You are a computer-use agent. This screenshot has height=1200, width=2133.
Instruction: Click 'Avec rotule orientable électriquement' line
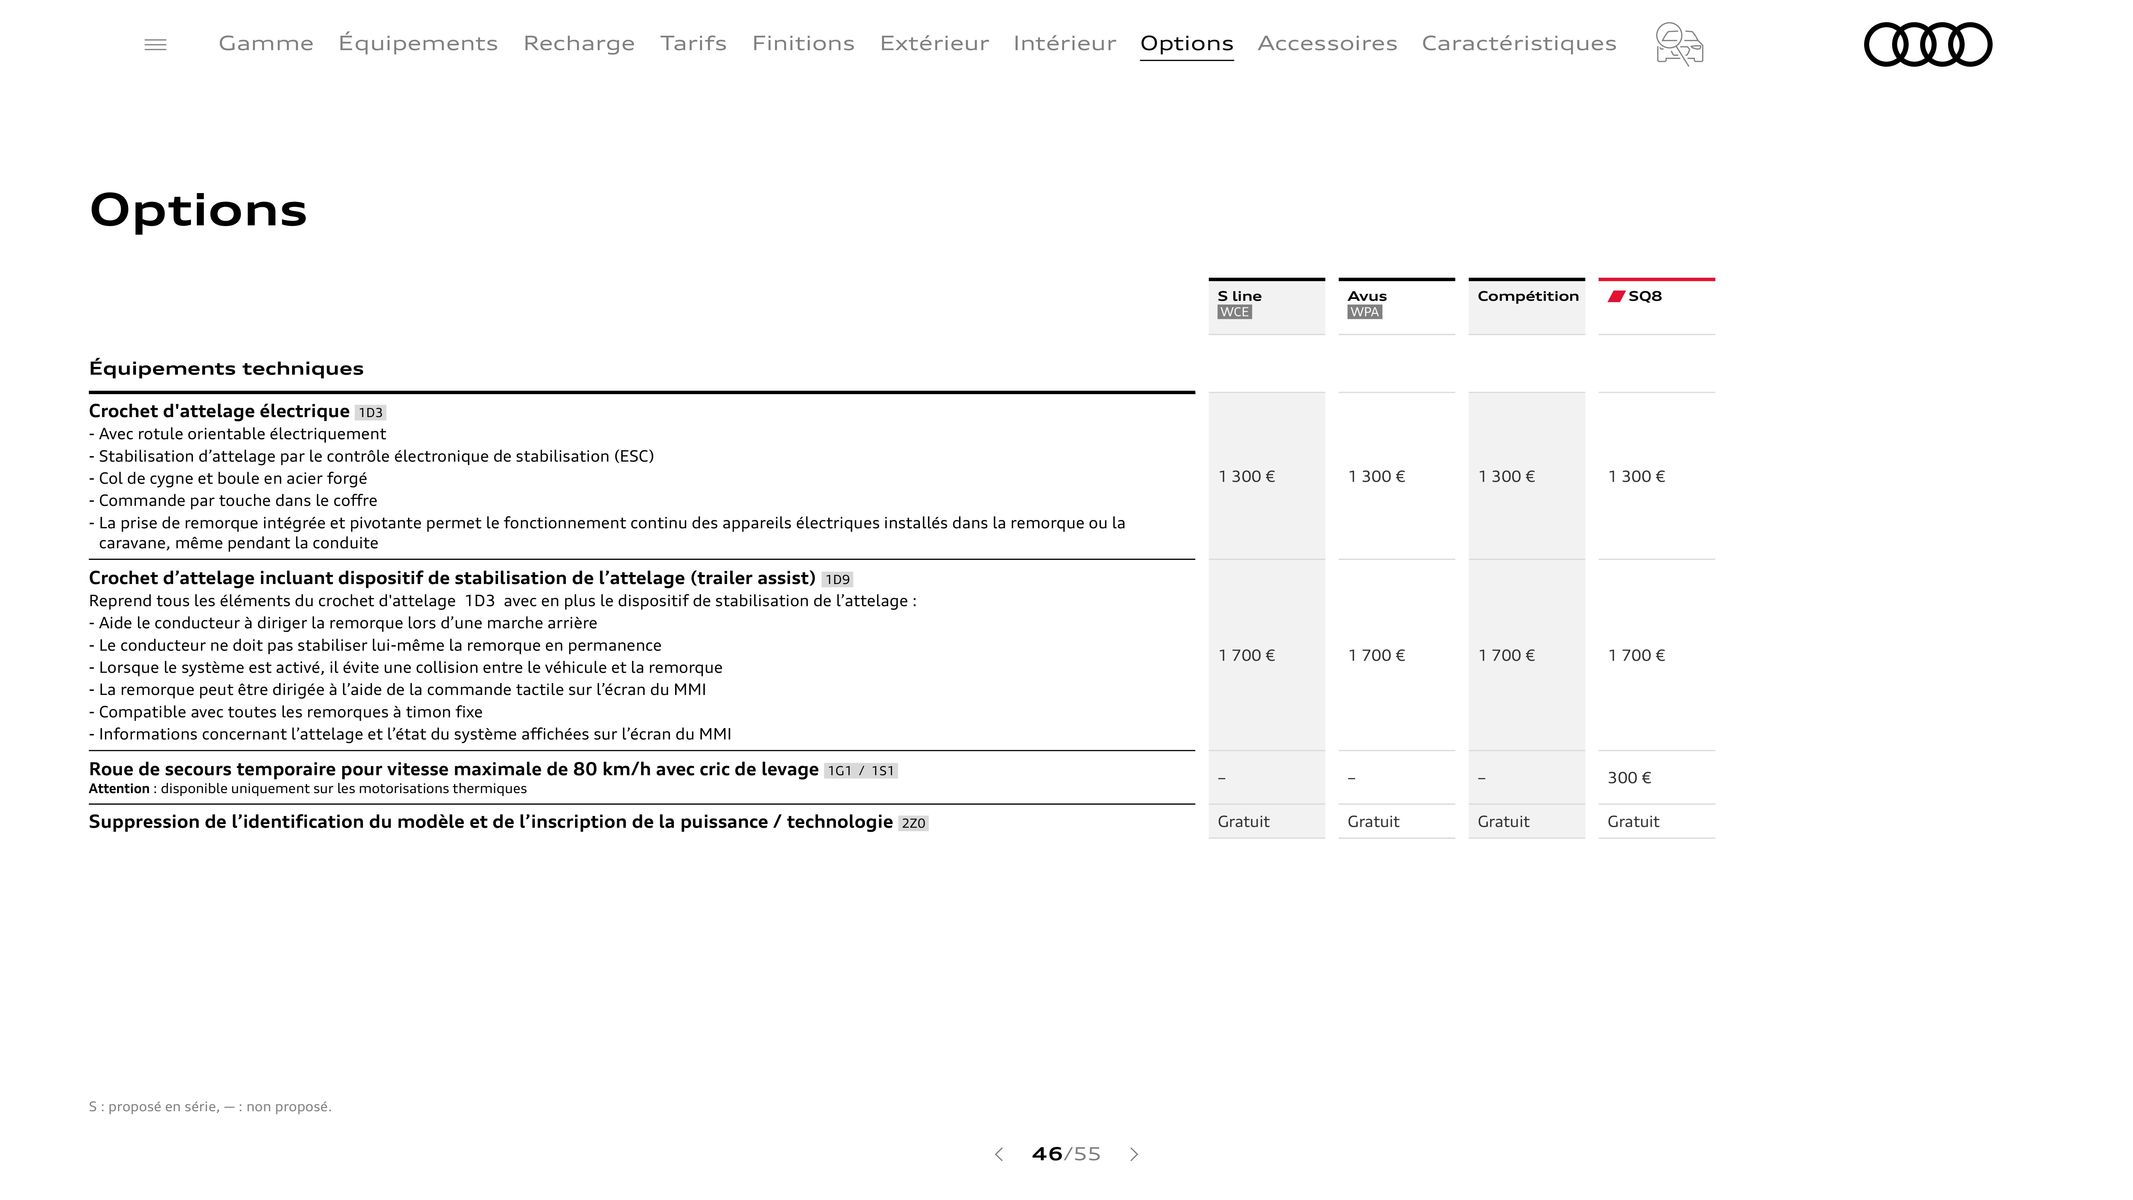coord(237,434)
